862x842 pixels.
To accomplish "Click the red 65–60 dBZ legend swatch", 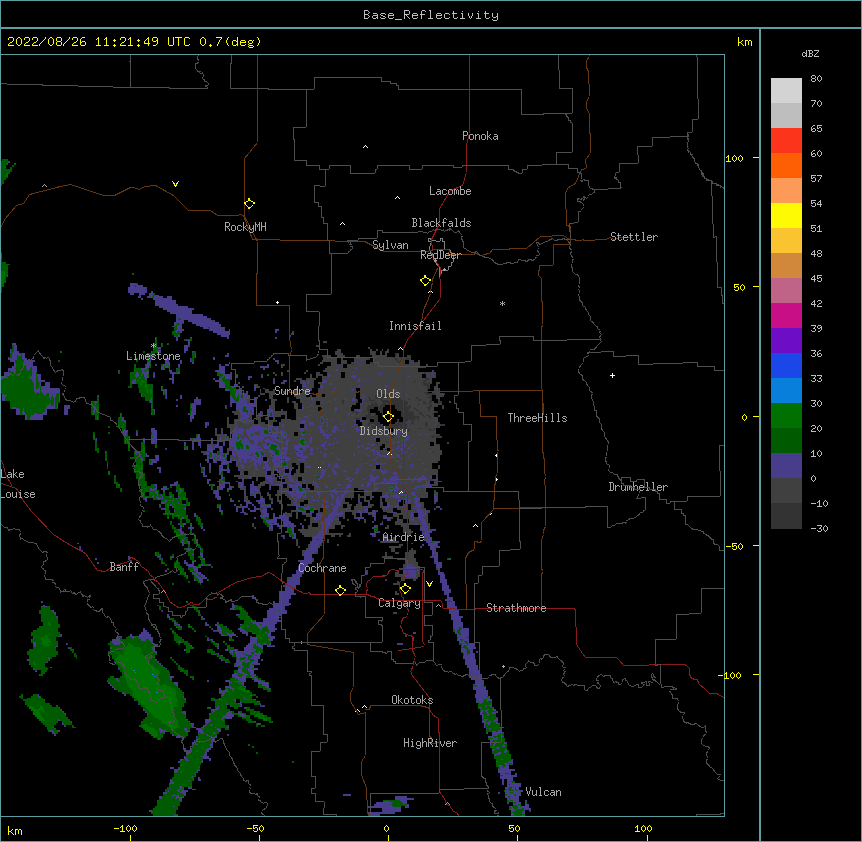I will pyautogui.click(x=786, y=141).
